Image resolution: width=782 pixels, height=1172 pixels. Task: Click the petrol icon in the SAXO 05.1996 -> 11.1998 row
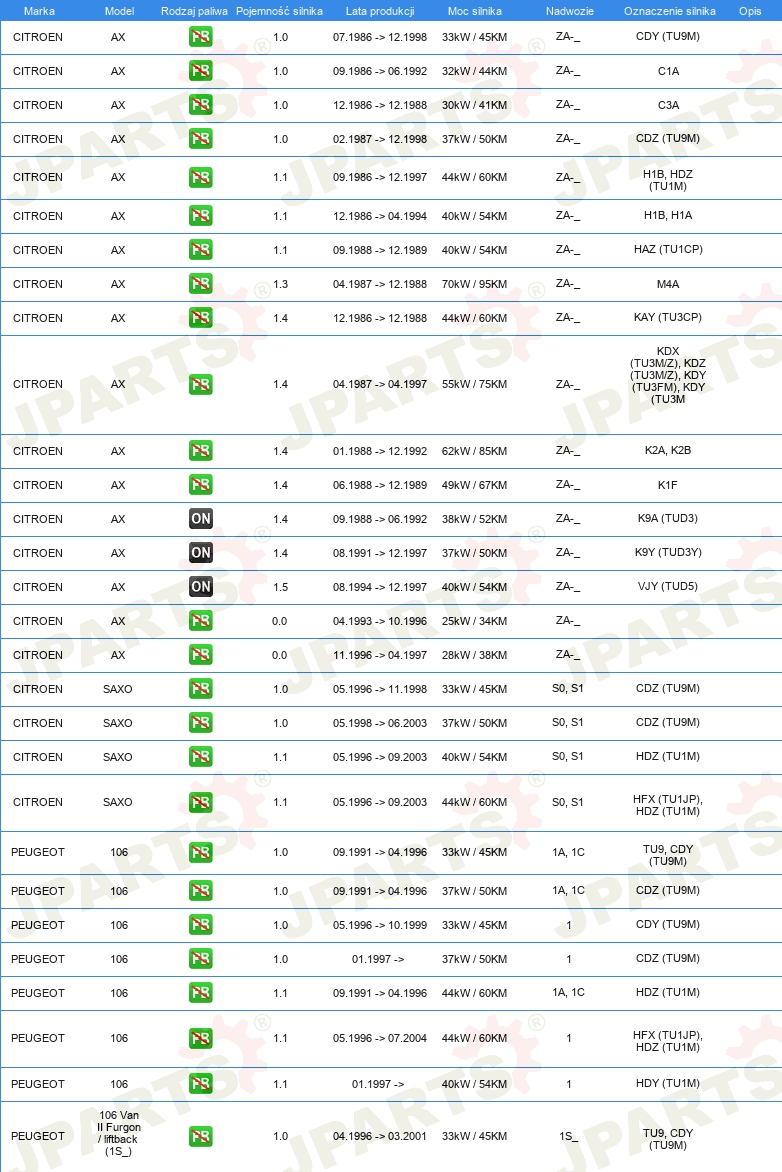tap(200, 689)
